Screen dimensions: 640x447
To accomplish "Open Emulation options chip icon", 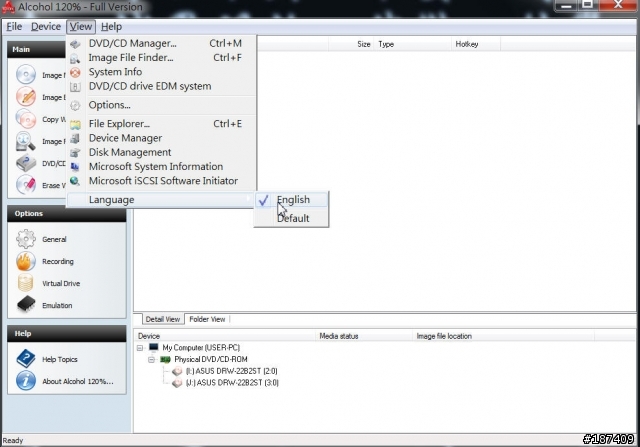I will (26, 304).
